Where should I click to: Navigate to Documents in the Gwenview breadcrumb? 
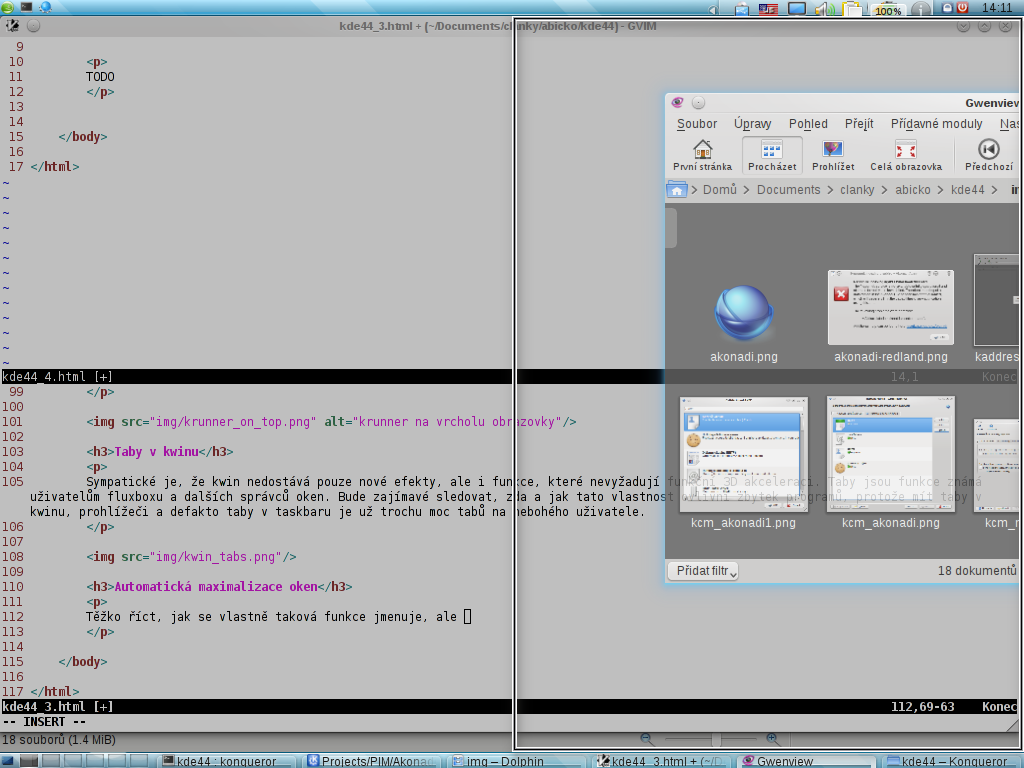[x=788, y=189]
